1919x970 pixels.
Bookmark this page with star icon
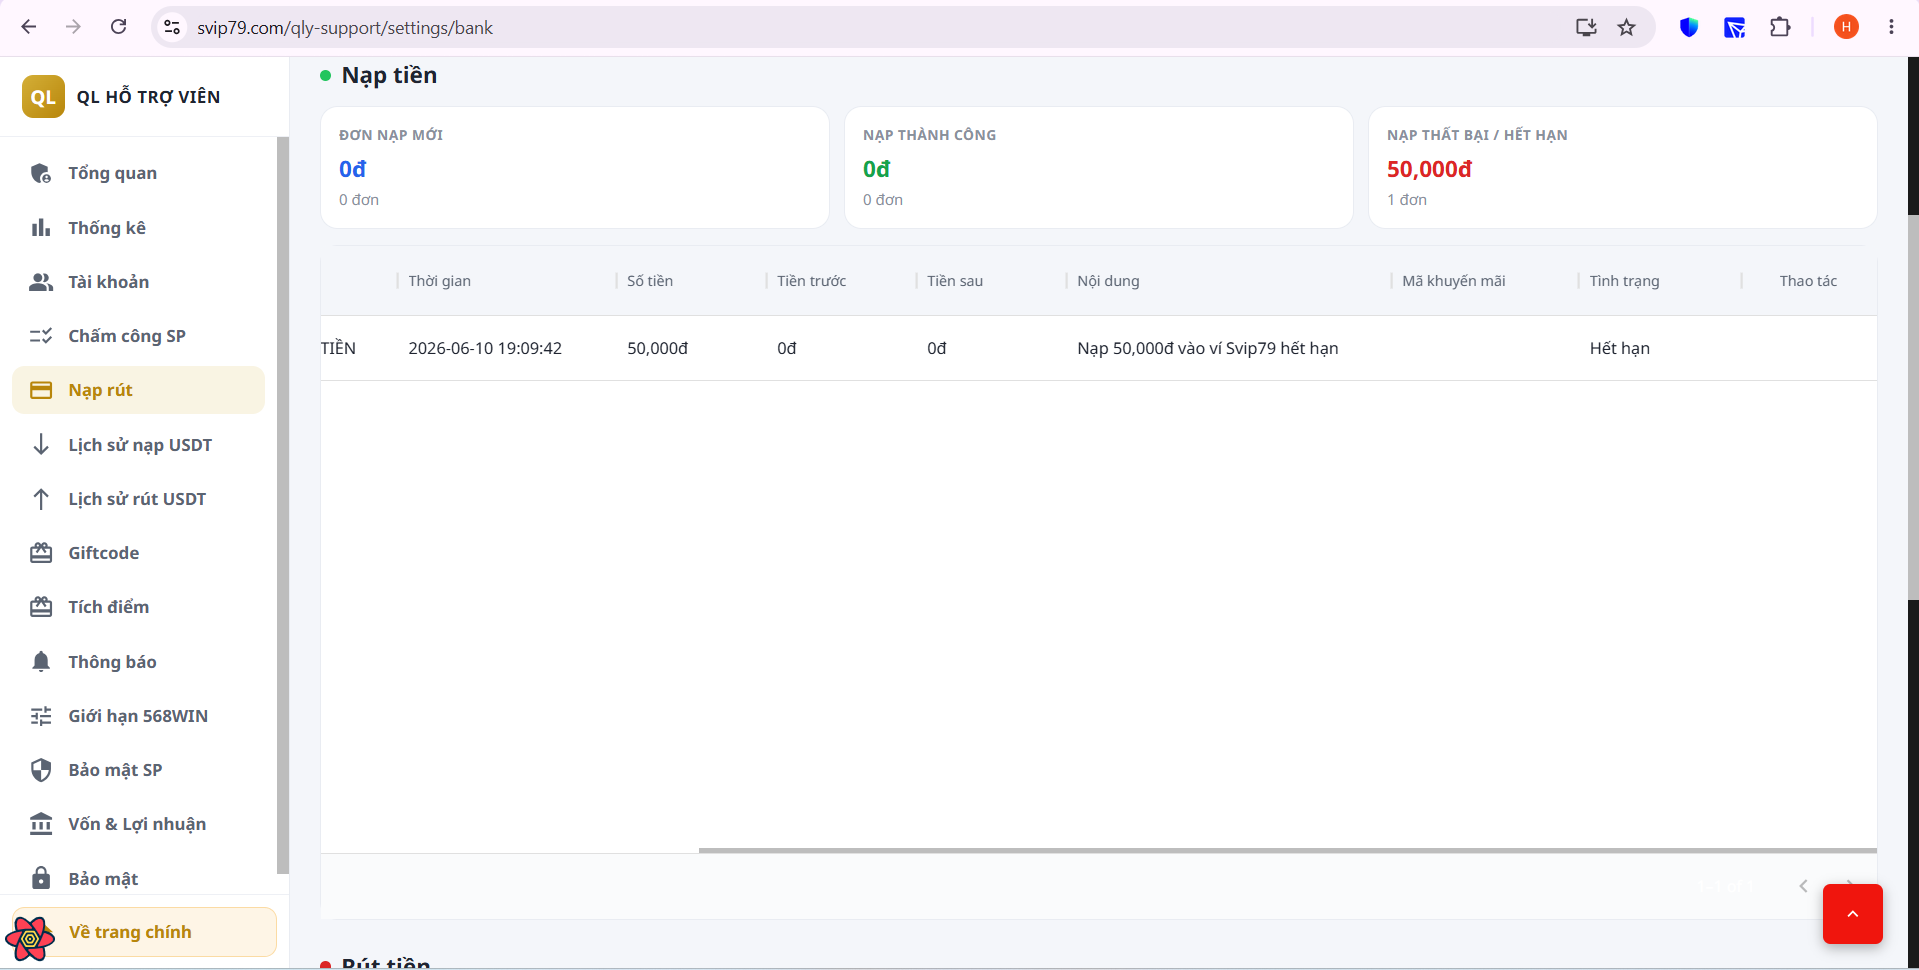pyautogui.click(x=1626, y=27)
